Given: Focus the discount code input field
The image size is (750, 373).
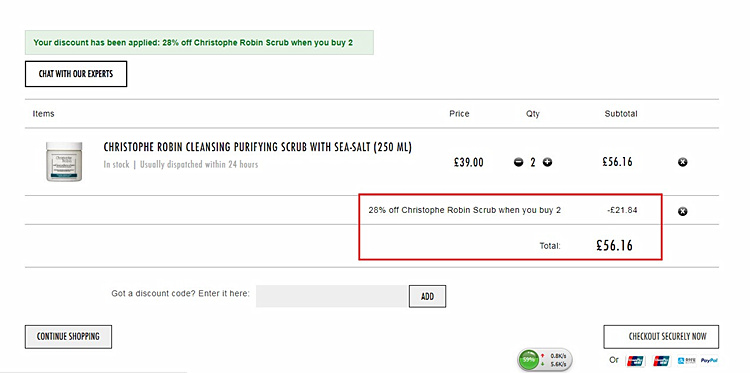Looking at the screenshot, I should [x=331, y=296].
